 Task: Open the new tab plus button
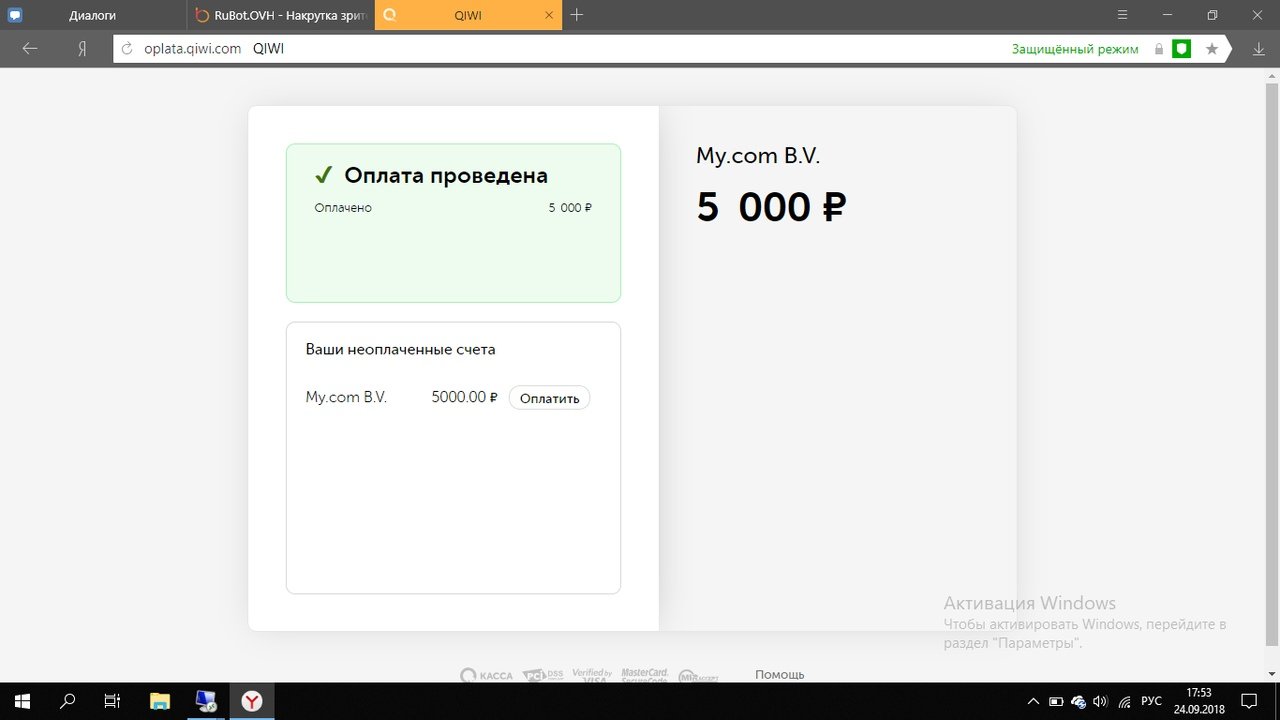tap(577, 14)
